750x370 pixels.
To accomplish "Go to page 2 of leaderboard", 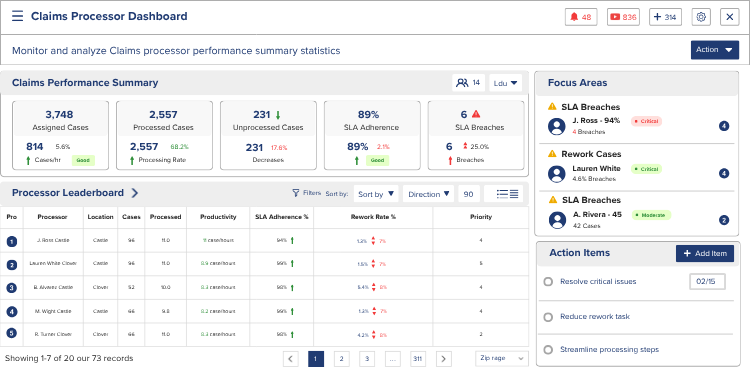I will click(x=341, y=359).
